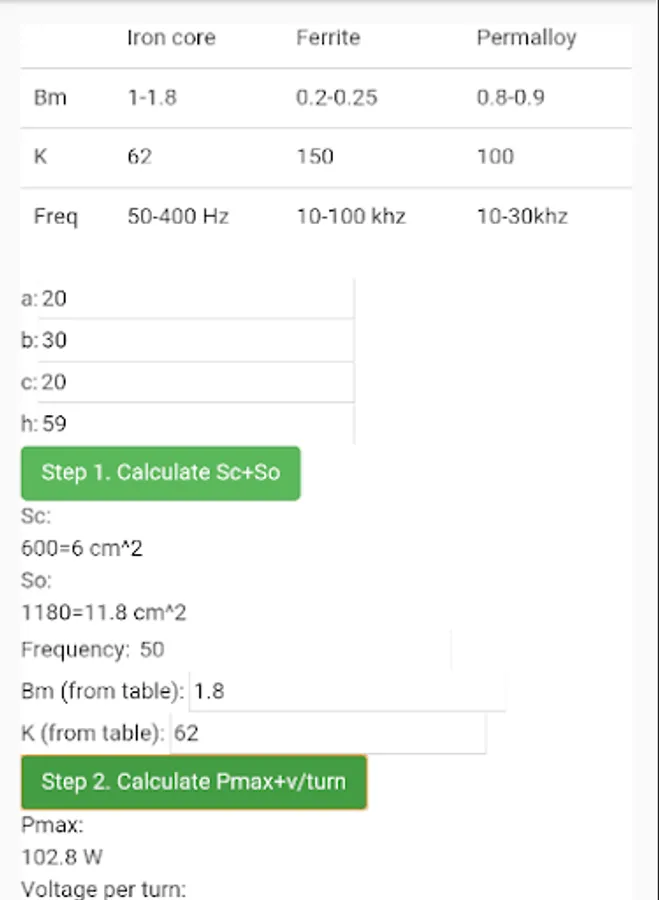Click the Step 1 Calculate Sc+So button
659x900 pixels.
point(161,473)
